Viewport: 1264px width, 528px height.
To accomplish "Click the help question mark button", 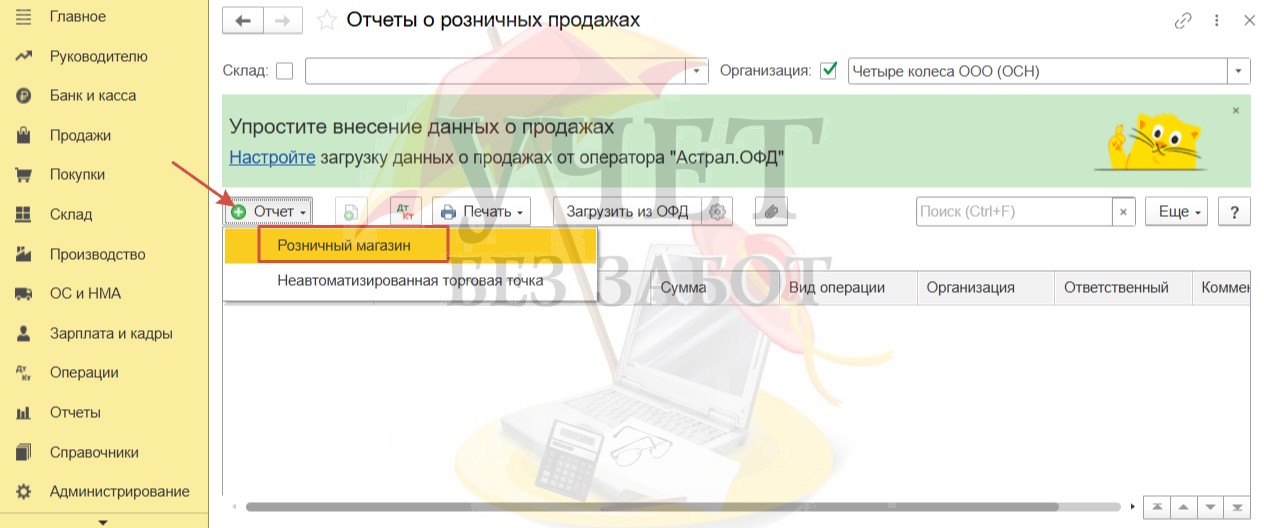I will click(1235, 212).
